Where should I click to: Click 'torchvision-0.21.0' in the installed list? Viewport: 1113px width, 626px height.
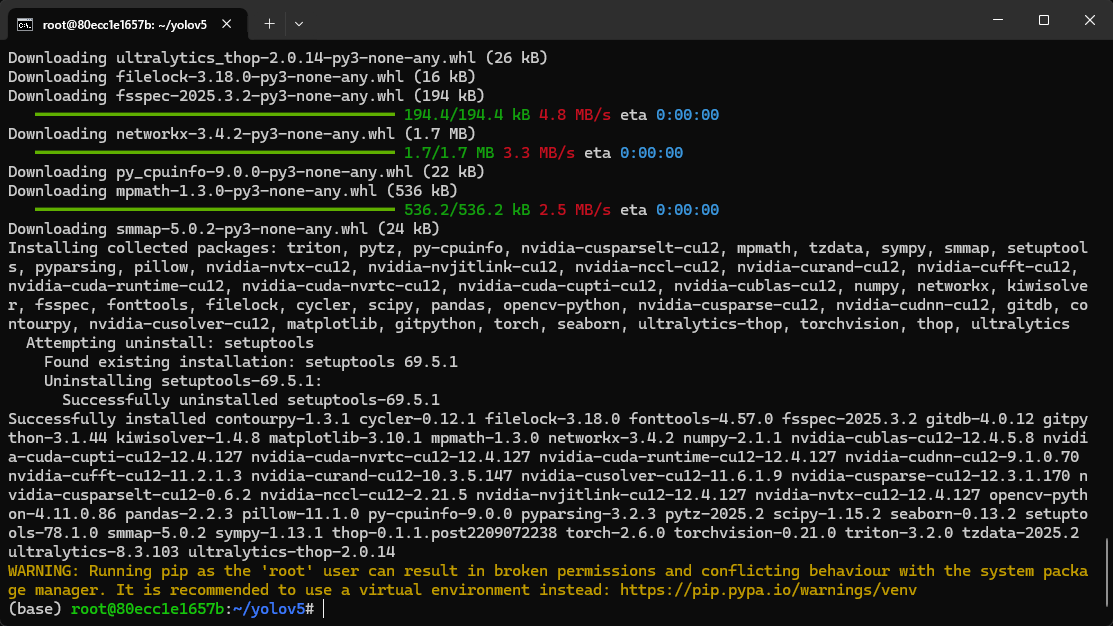[755, 533]
